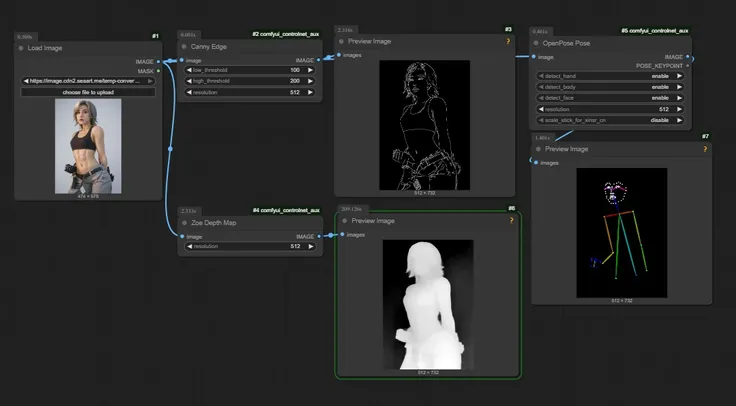The height and width of the screenshot is (406, 736).
Task: Open help on Preview Image node #7
Action: pos(705,149)
